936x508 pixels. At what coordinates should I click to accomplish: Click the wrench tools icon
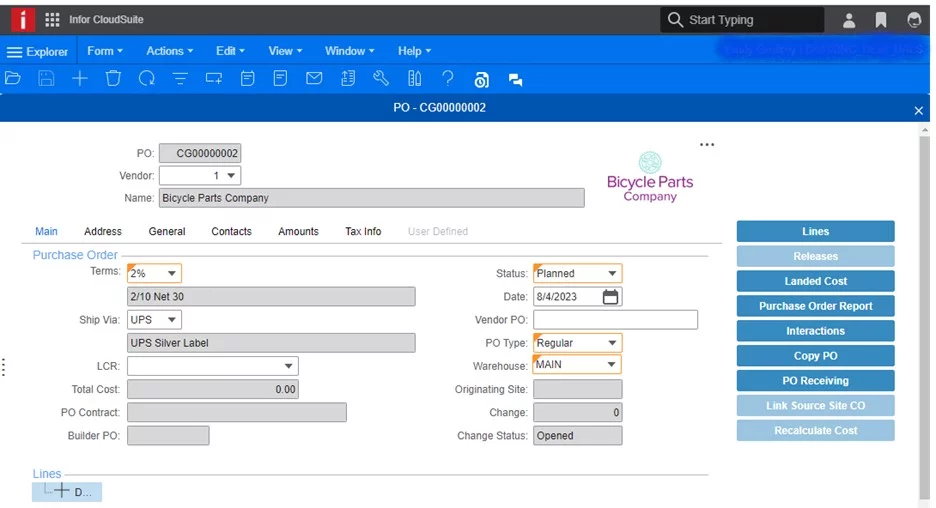[381, 79]
